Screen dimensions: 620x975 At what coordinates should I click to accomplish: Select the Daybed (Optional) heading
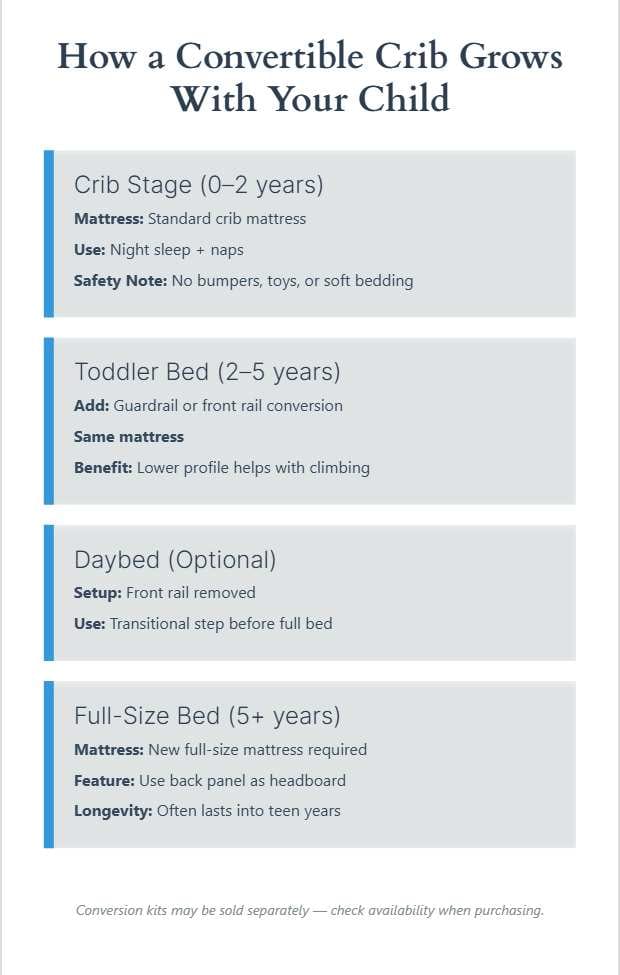point(175,560)
